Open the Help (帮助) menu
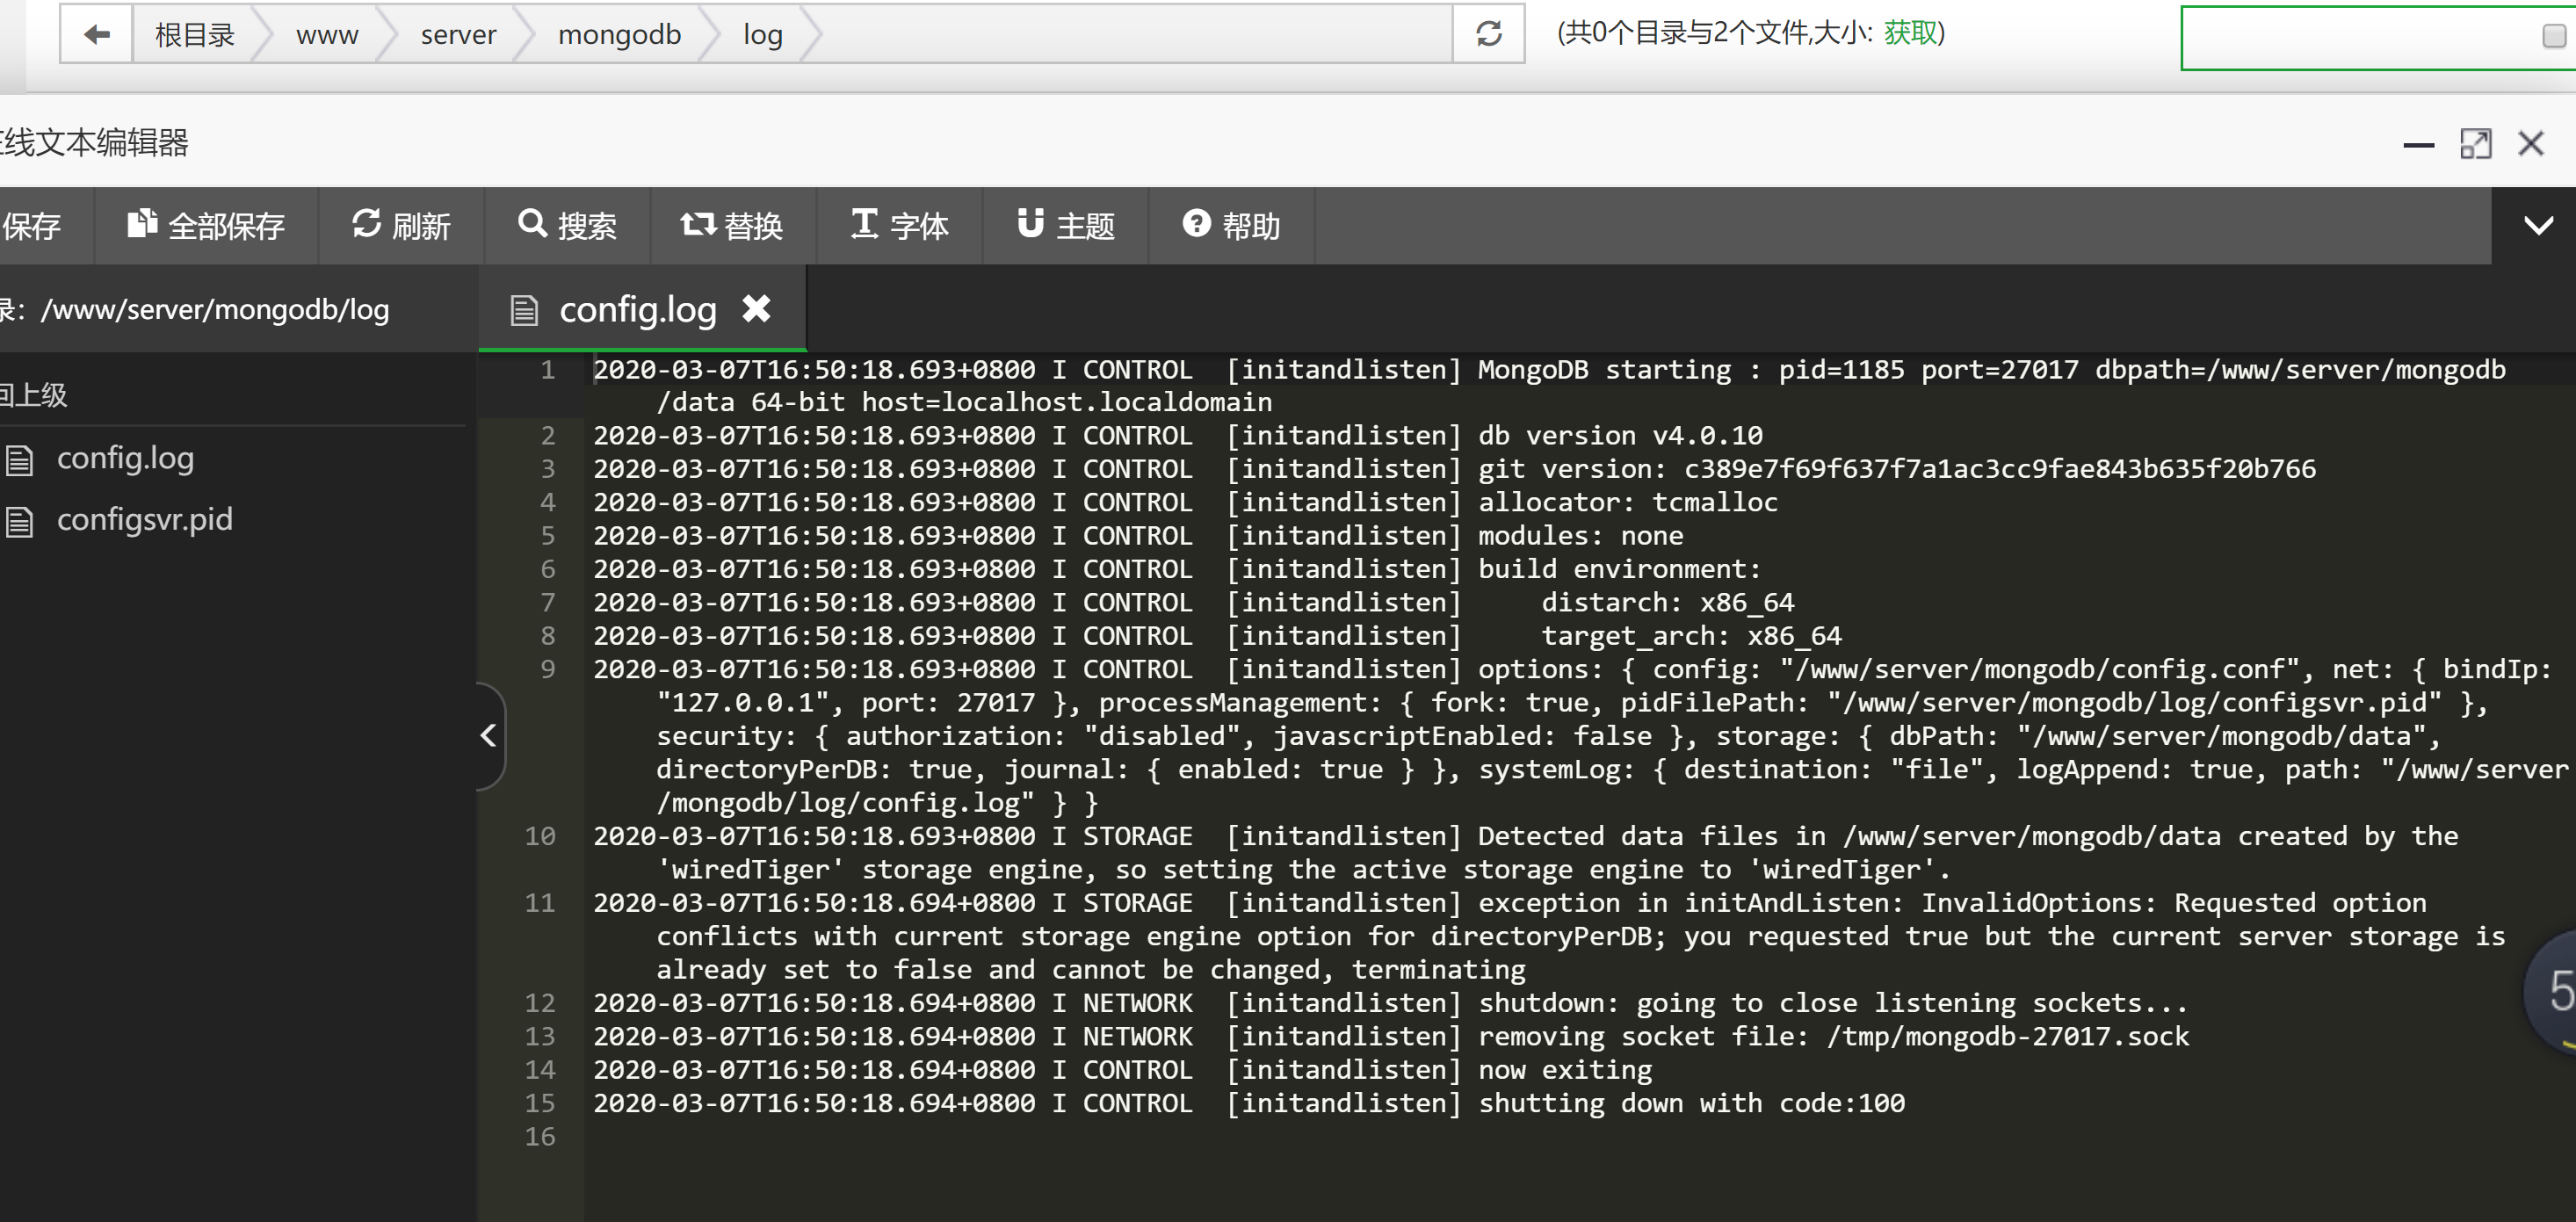The width and height of the screenshot is (2576, 1222). click(x=1231, y=226)
